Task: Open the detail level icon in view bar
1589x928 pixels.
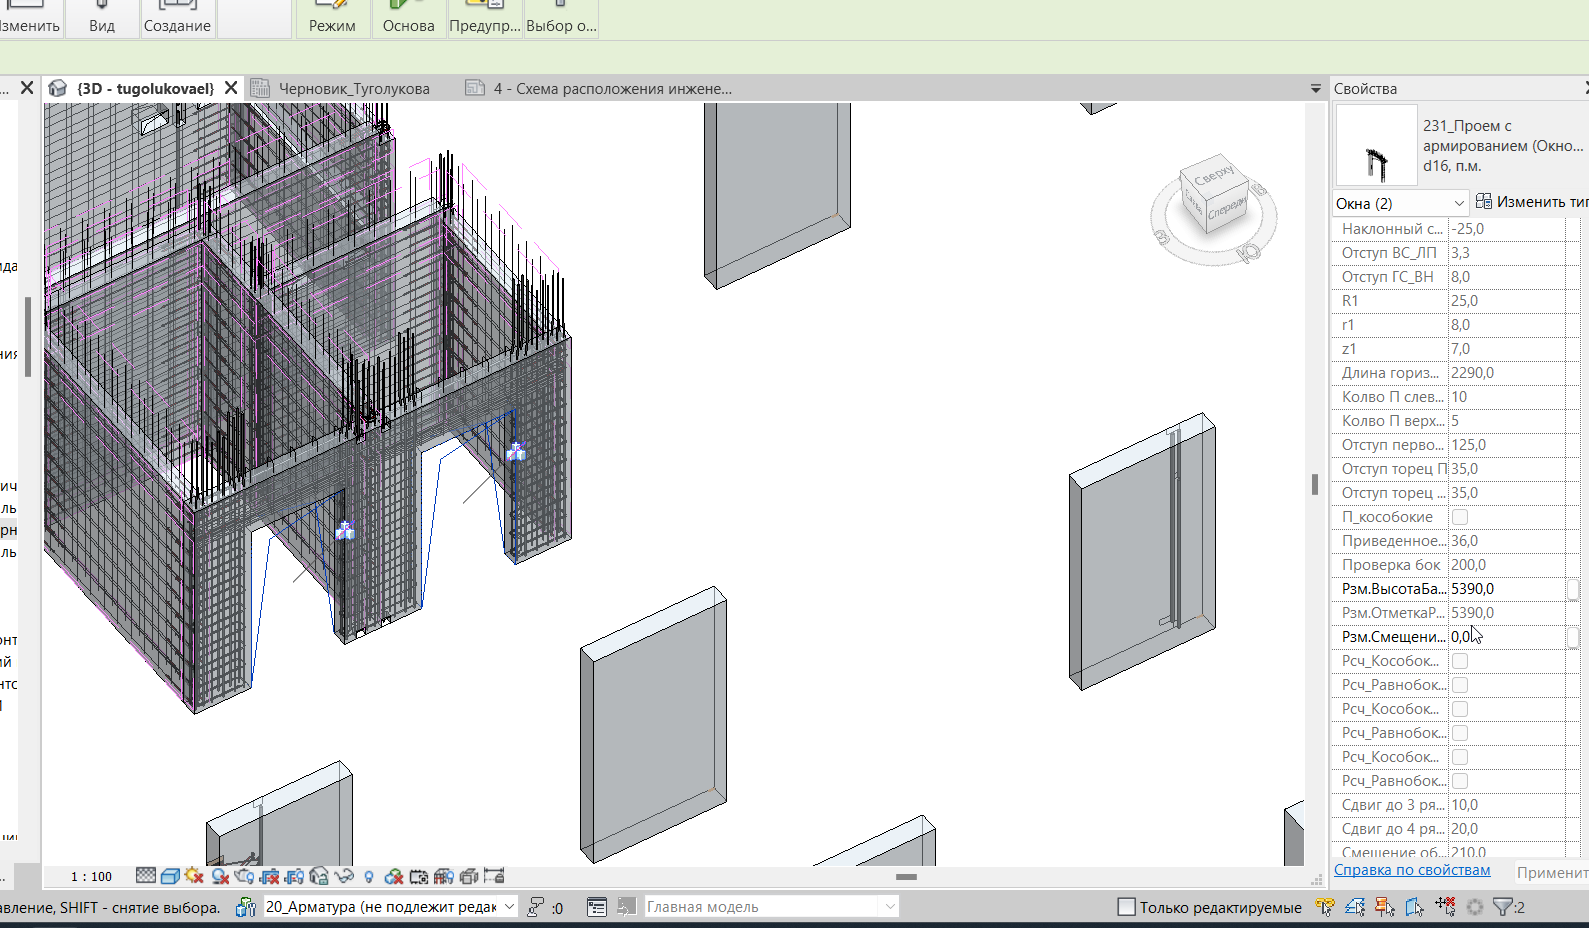Action: [x=146, y=876]
